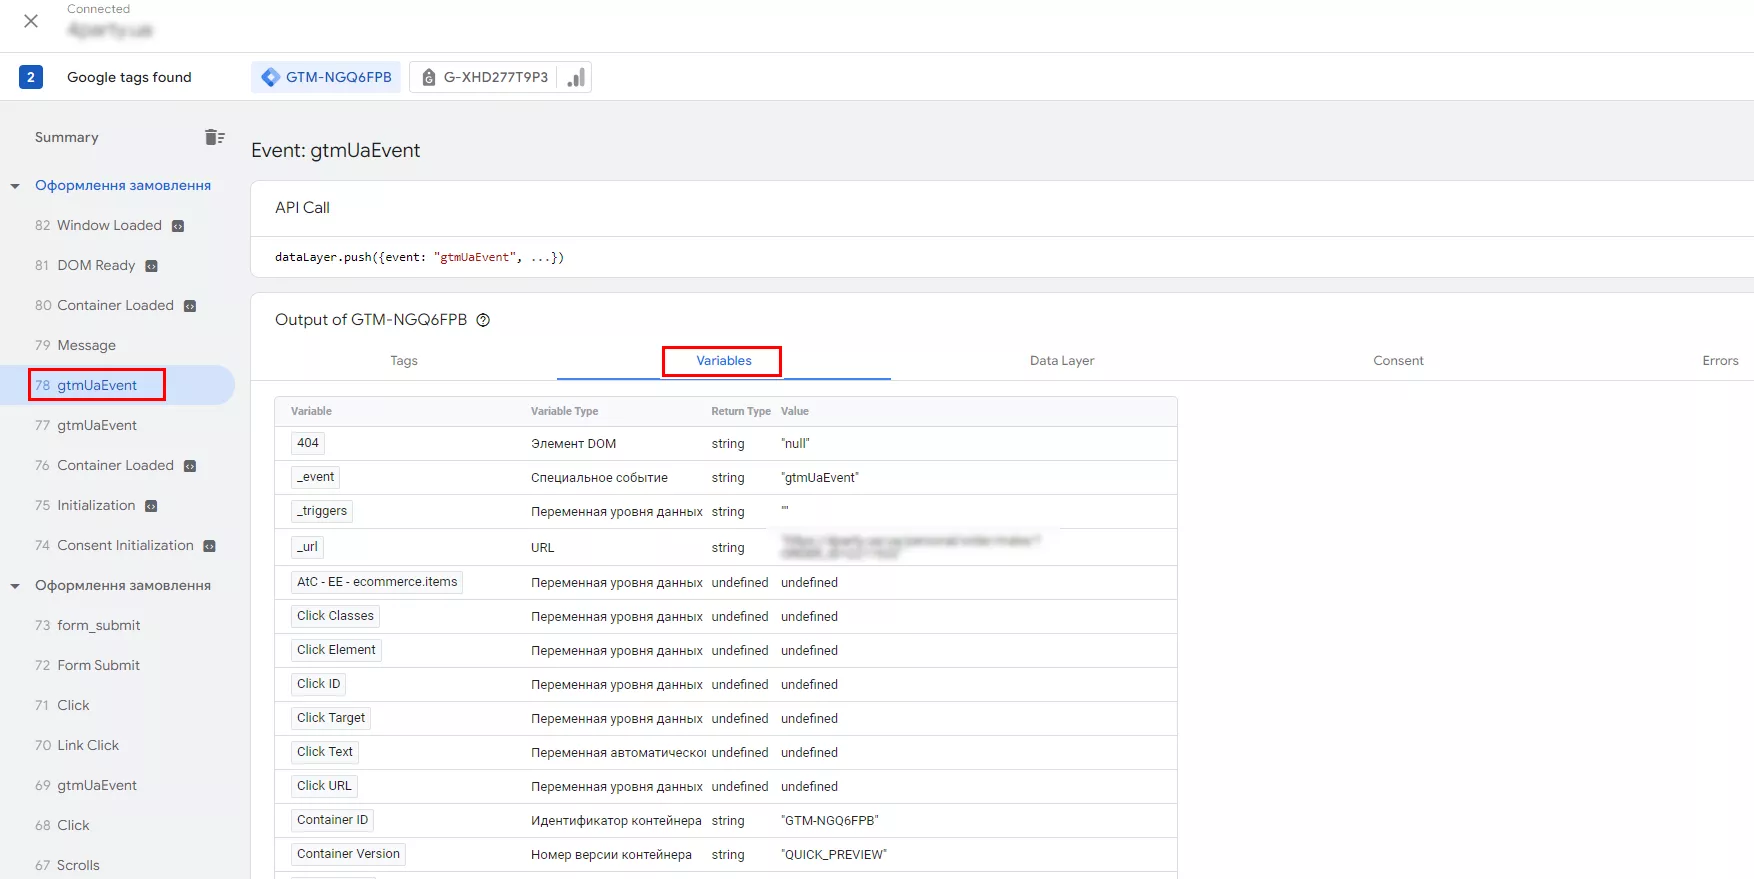Viewport: 1754px width, 879px height.
Task: Click the Элемент DOM type cell
Action: click(573, 444)
